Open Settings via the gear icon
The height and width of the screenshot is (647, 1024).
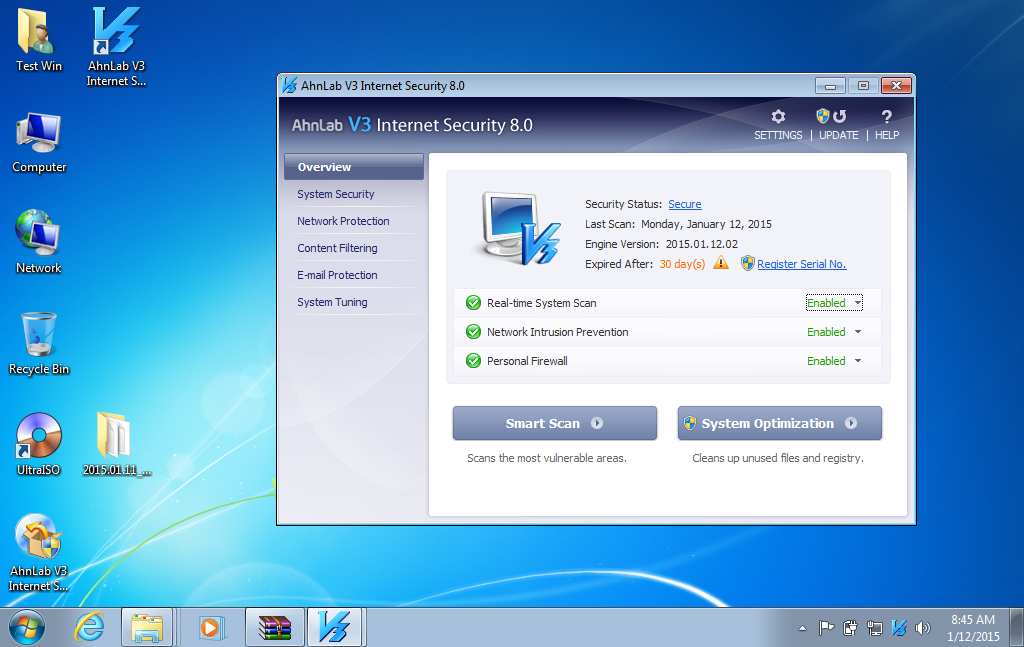tap(778, 117)
